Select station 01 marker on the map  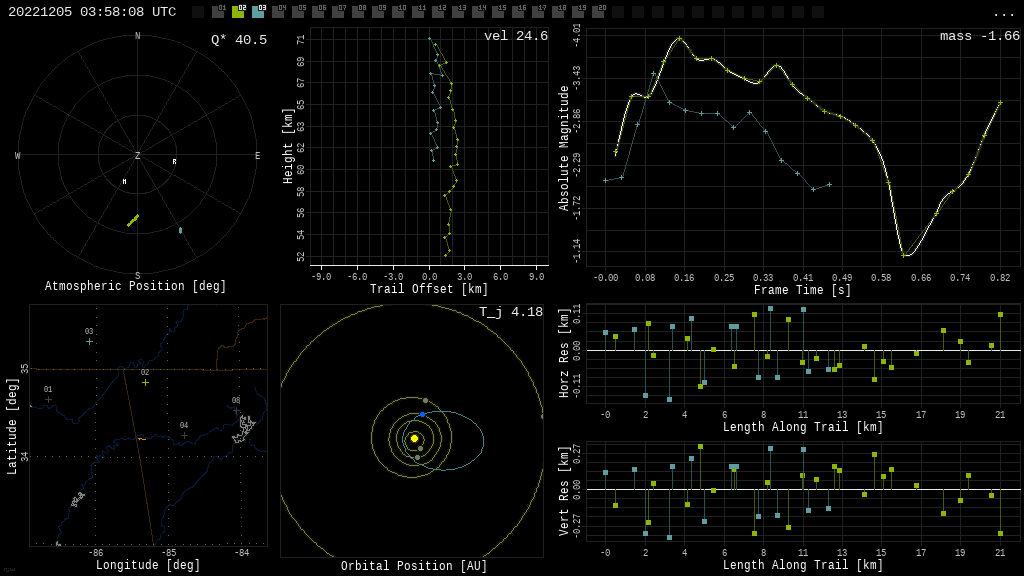(48, 399)
